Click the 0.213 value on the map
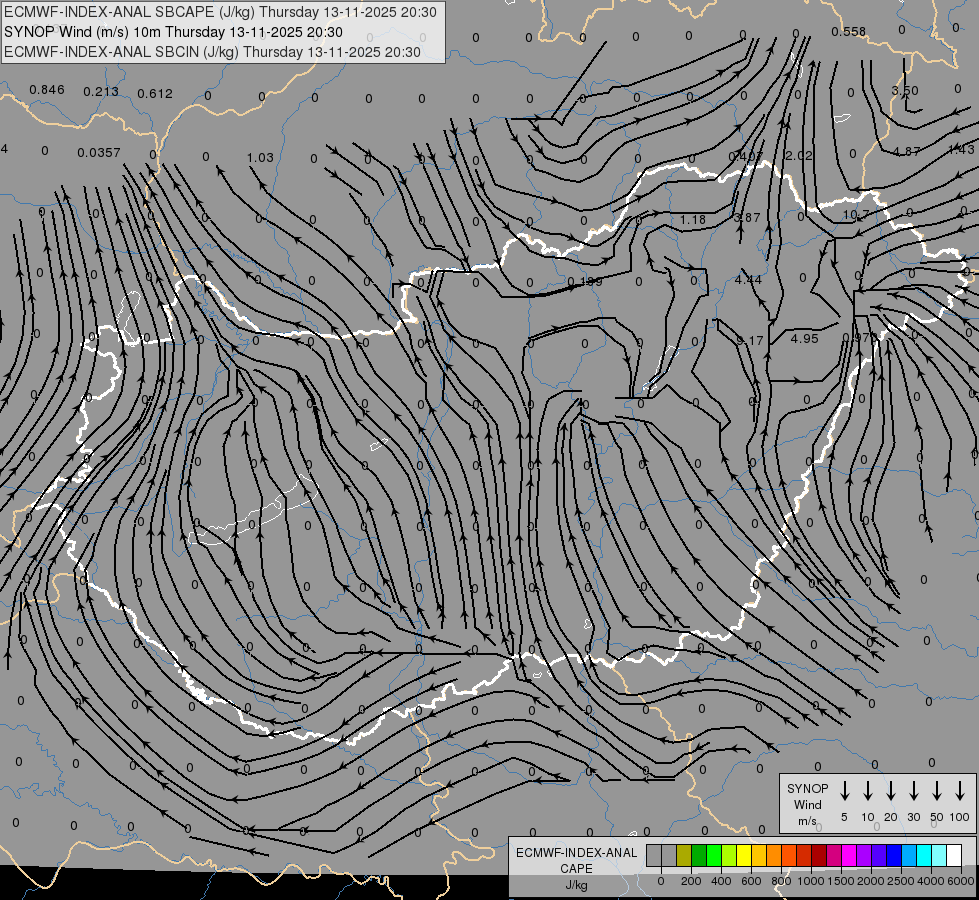The width and height of the screenshot is (979, 900). click(101, 92)
